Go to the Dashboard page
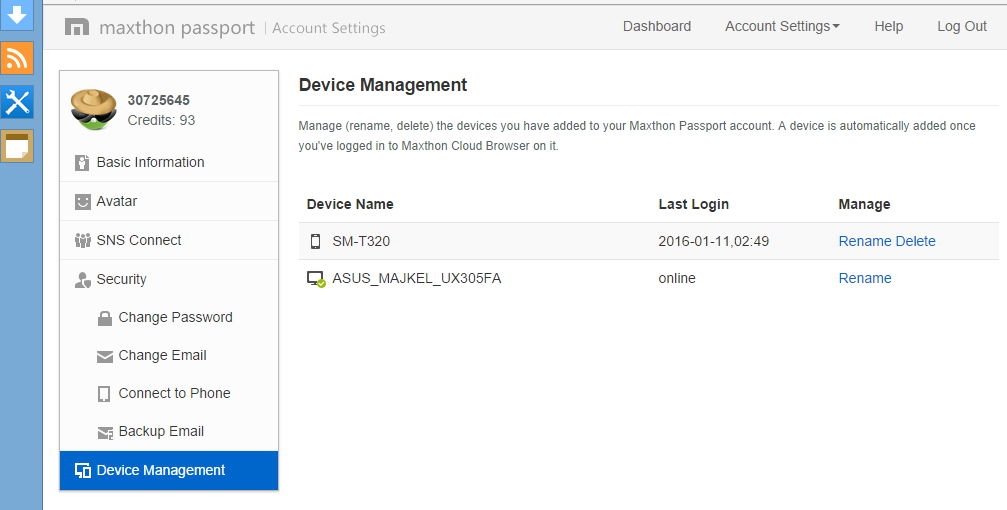 click(x=657, y=26)
